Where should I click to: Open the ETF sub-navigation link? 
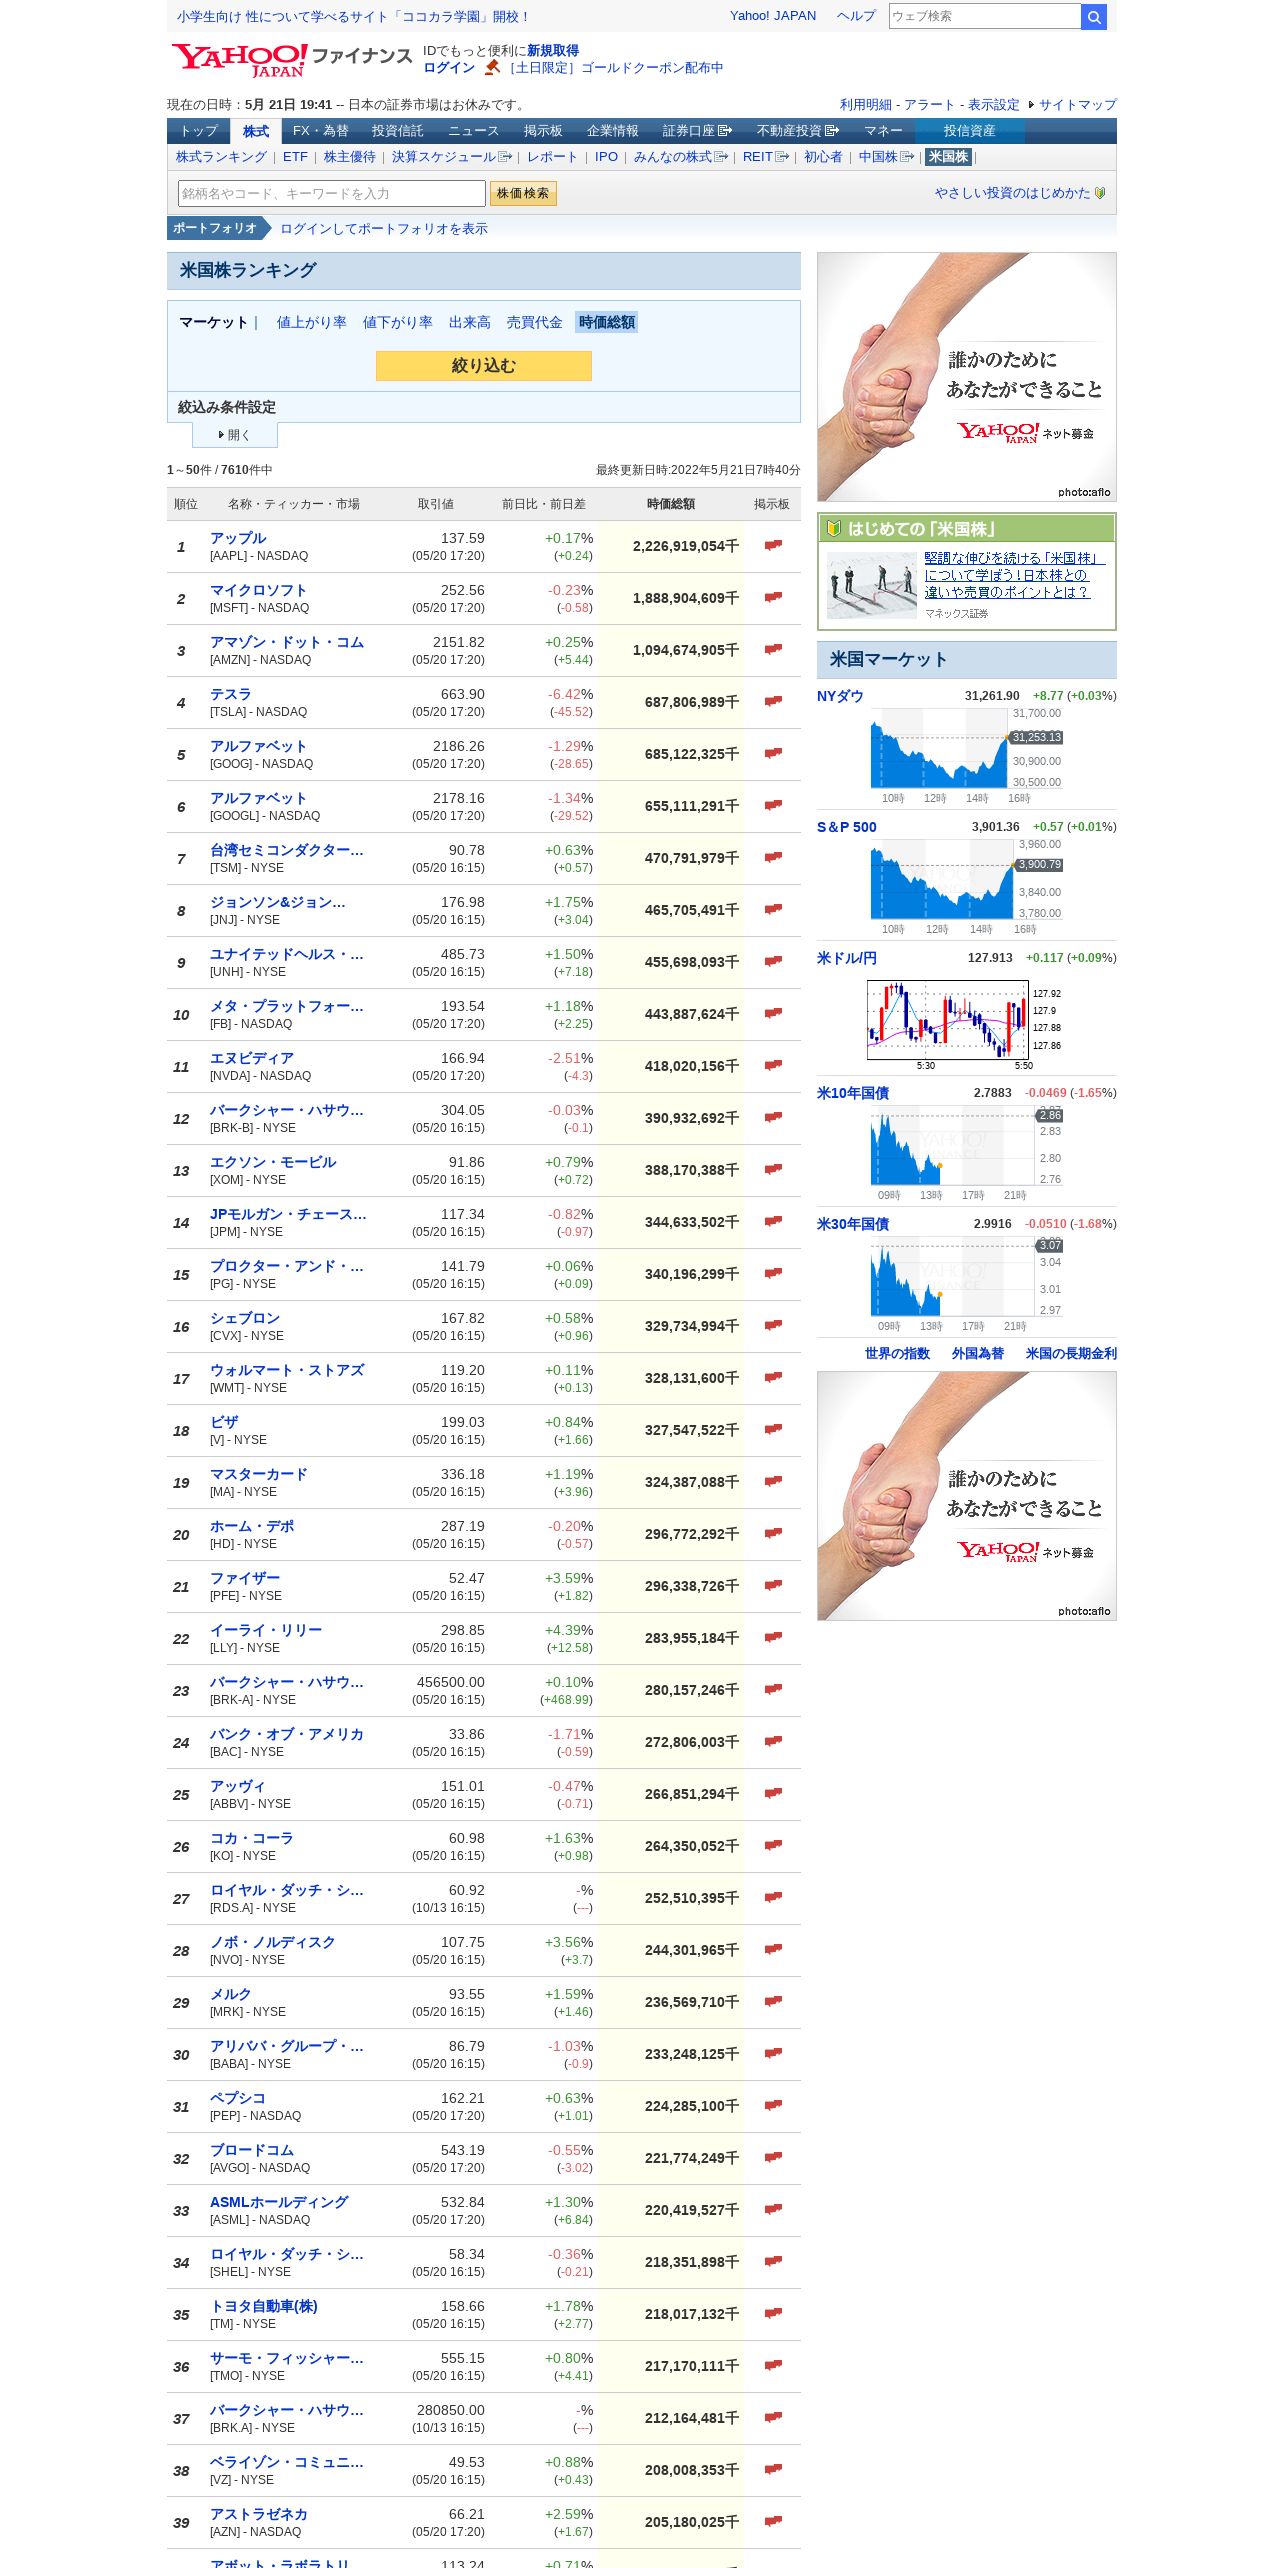[295, 157]
